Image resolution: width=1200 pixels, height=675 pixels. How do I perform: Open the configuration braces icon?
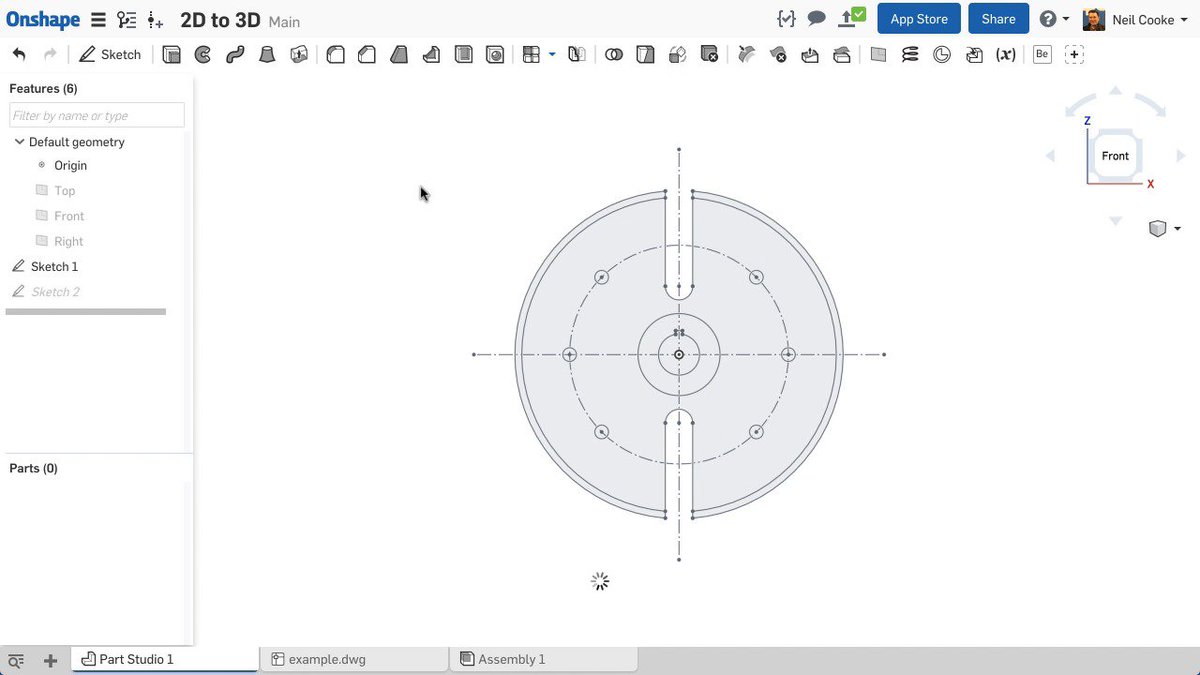pyautogui.click(x=786, y=19)
